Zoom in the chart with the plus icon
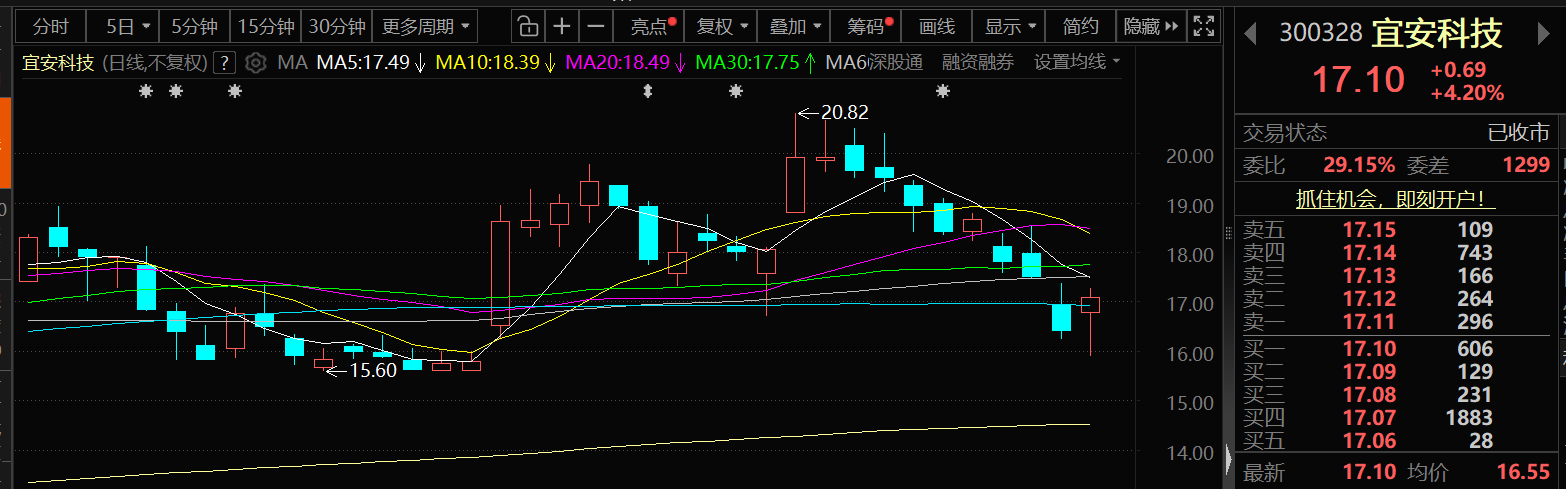Screen dimensions: 1566x489 click(563, 26)
